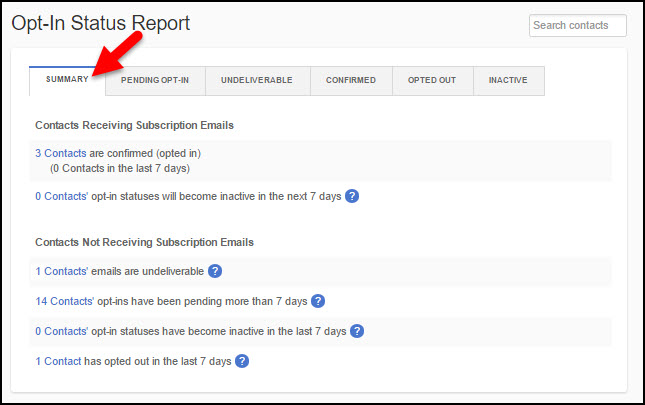Open the 1 Contacts undeliverable link
The height and width of the screenshot is (405, 645).
coord(60,271)
